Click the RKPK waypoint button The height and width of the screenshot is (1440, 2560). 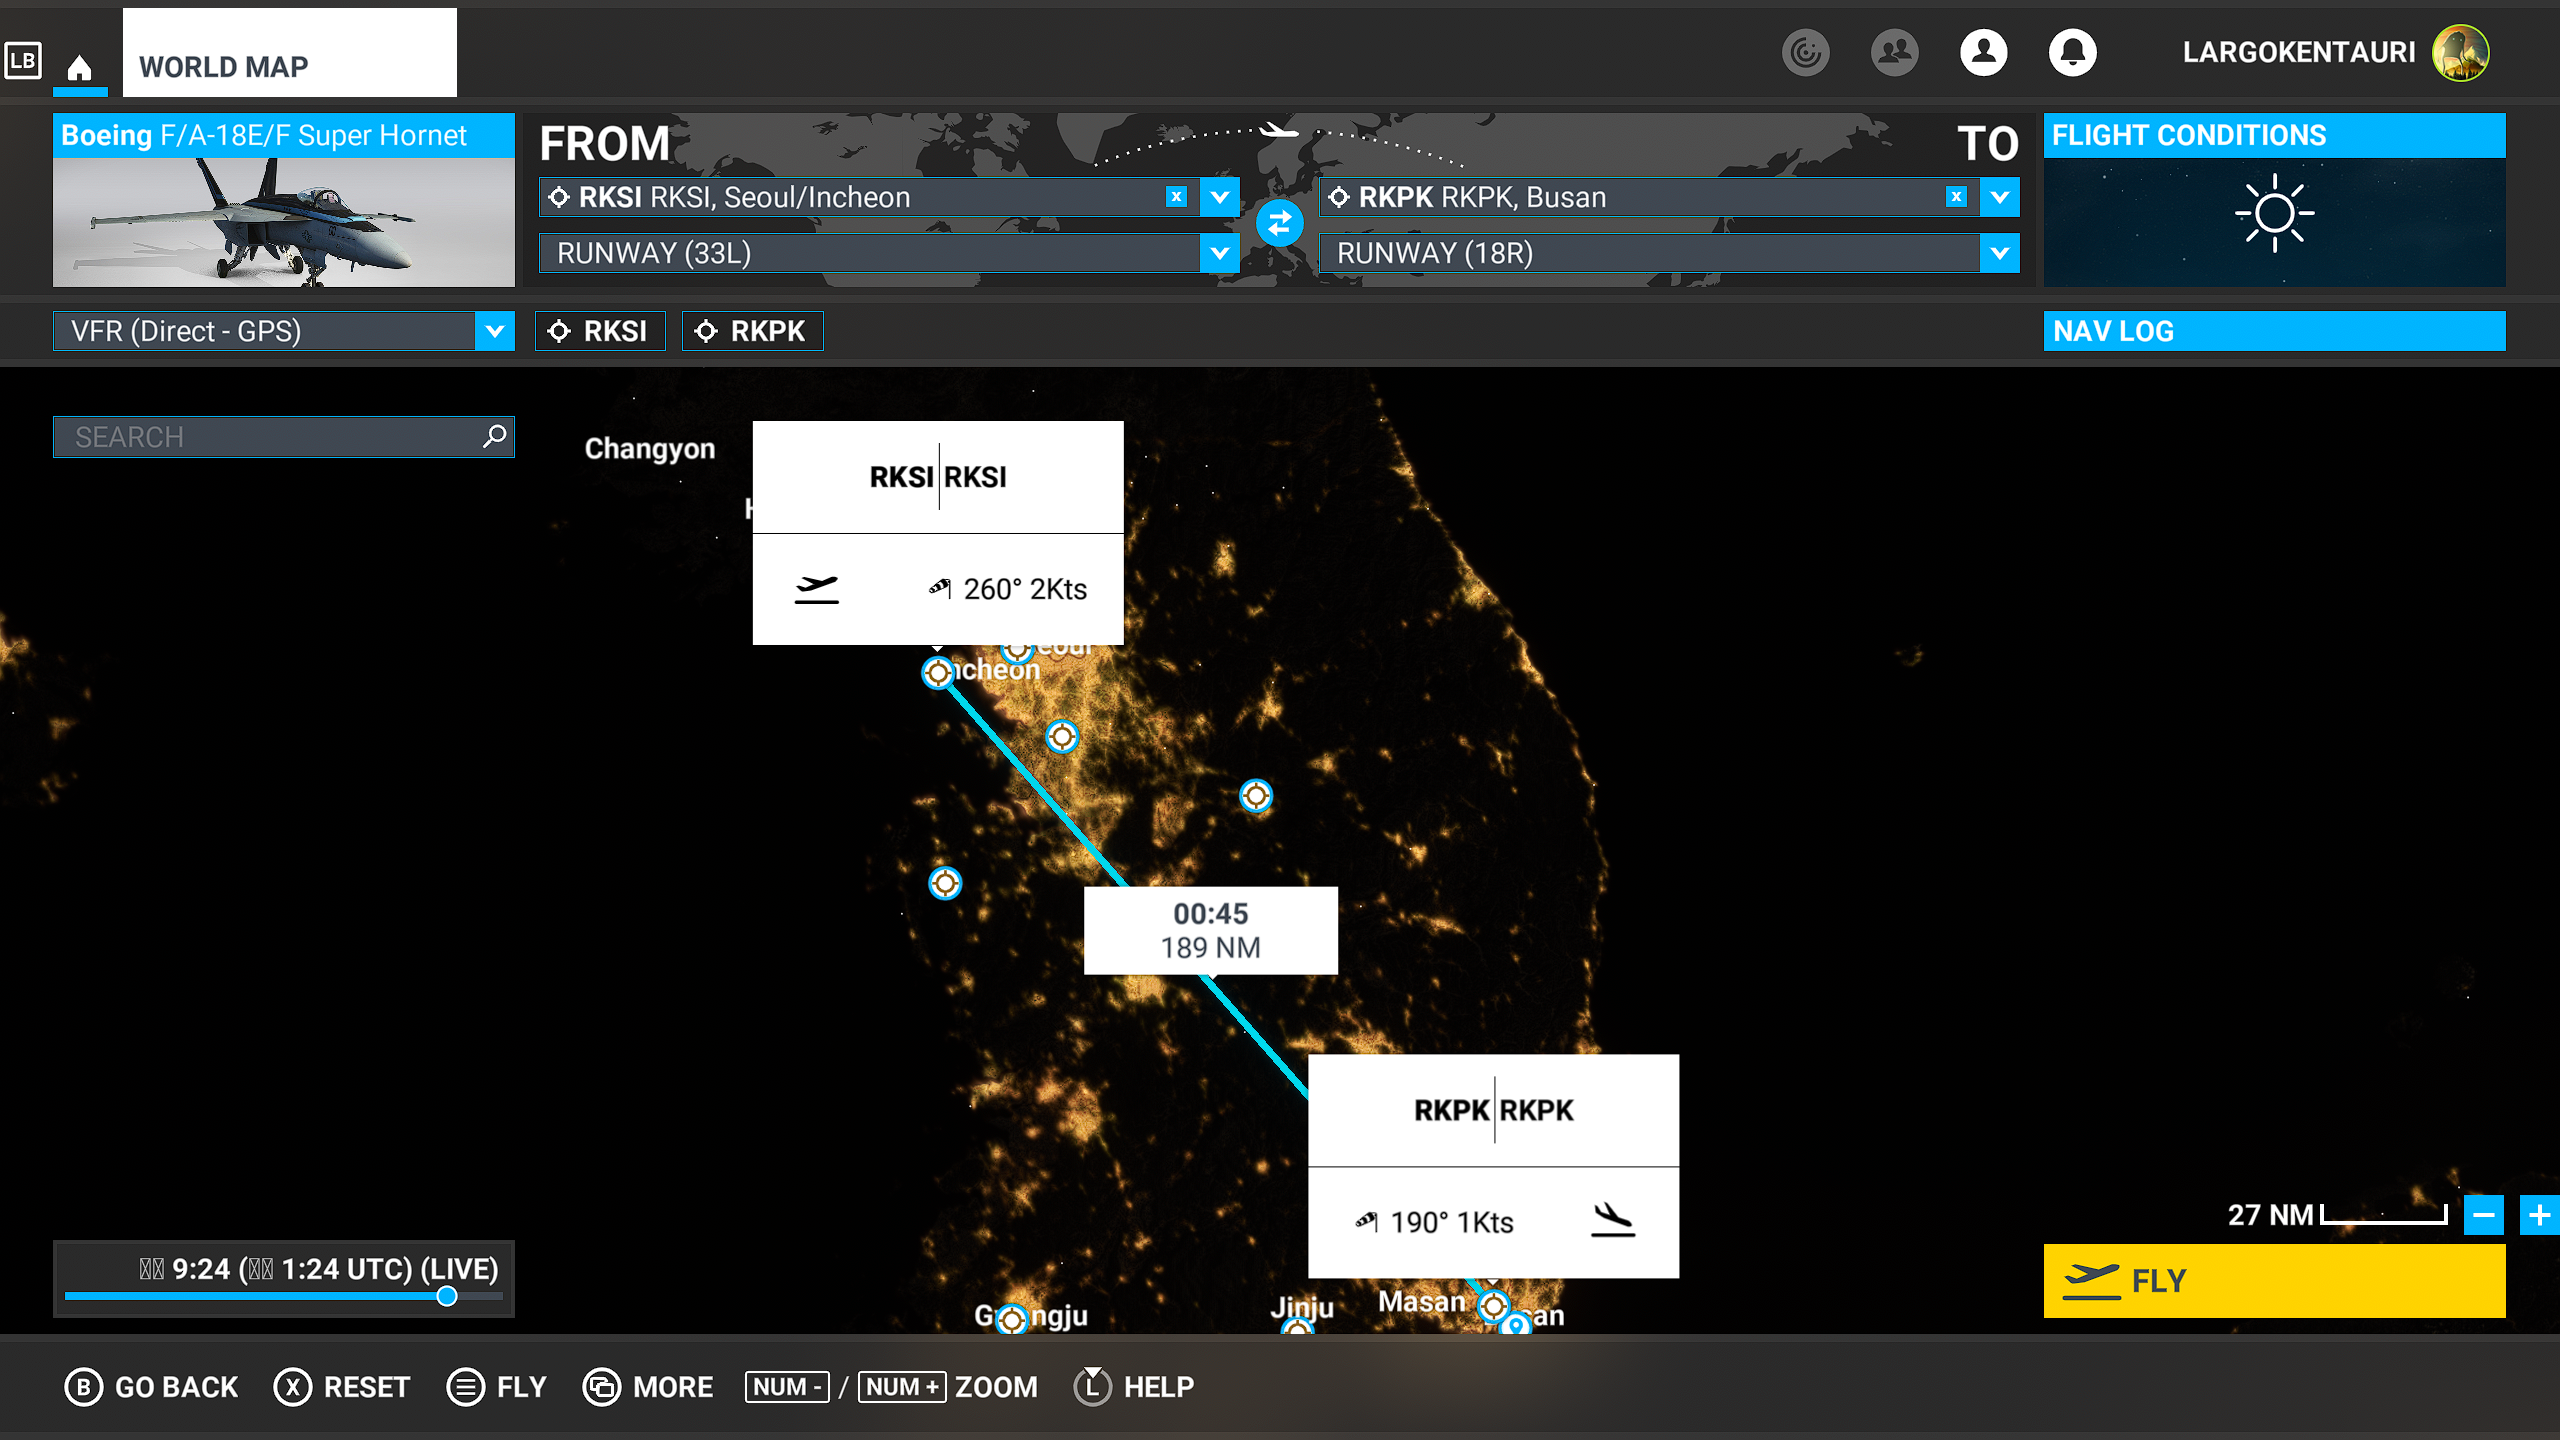tap(752, 331)
